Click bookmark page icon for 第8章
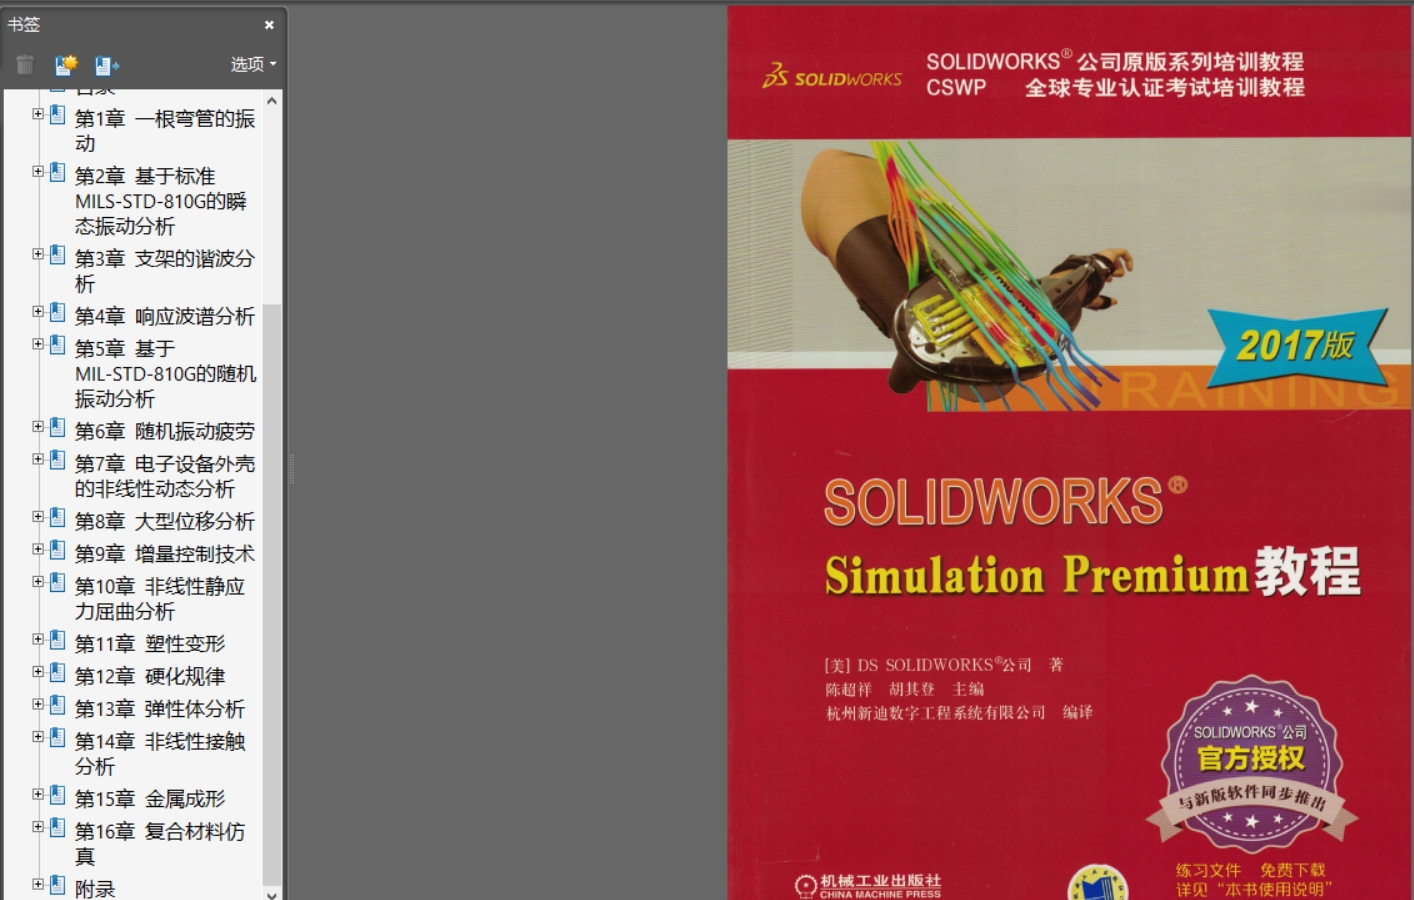The height and width of the screenshot is (900, 1414). pyautogui.click(x=58, y=518)
